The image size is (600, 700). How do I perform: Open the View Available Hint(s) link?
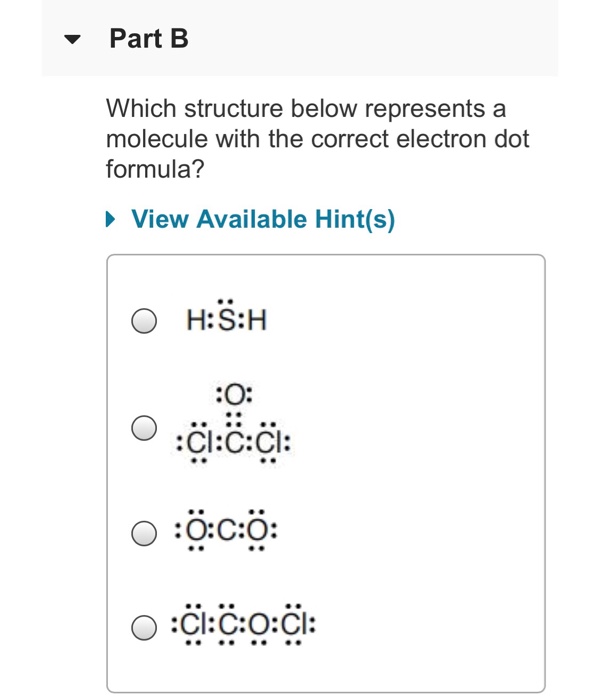(263, 219)
